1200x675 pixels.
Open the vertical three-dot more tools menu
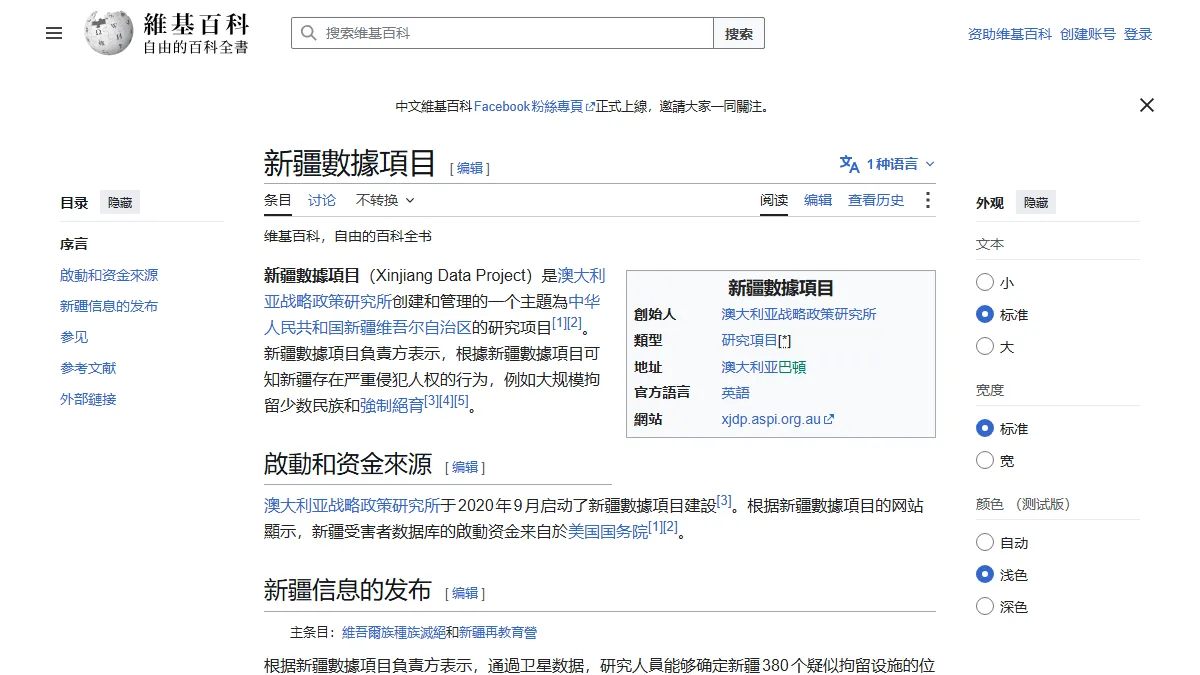[927, 200]
